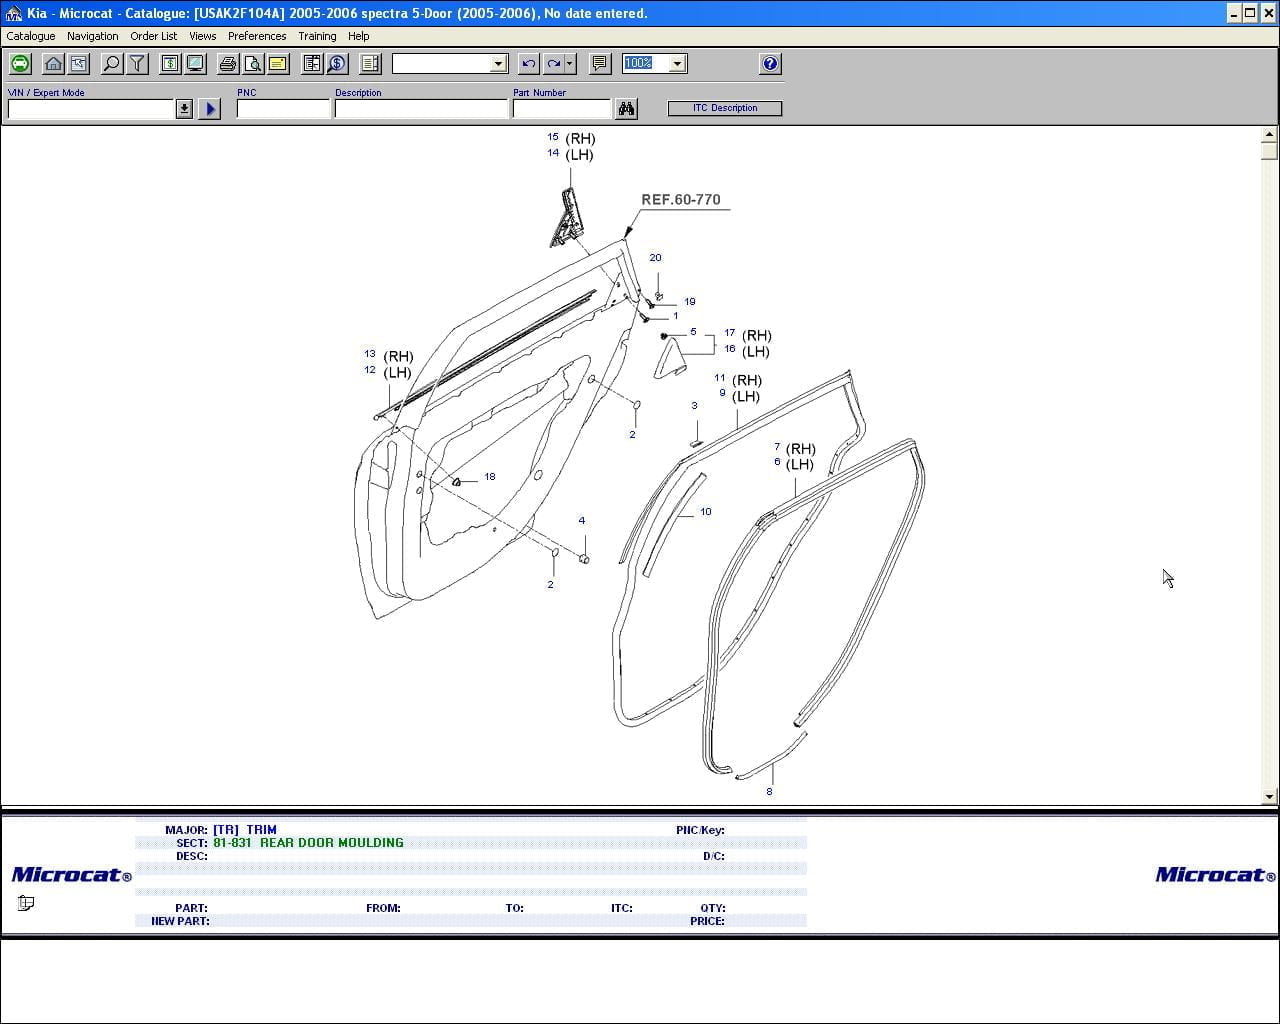The height and width of the screenshot is (1024, 1280).
Task: Click the blue play arrow VIN go button
Action: point(210,109)
